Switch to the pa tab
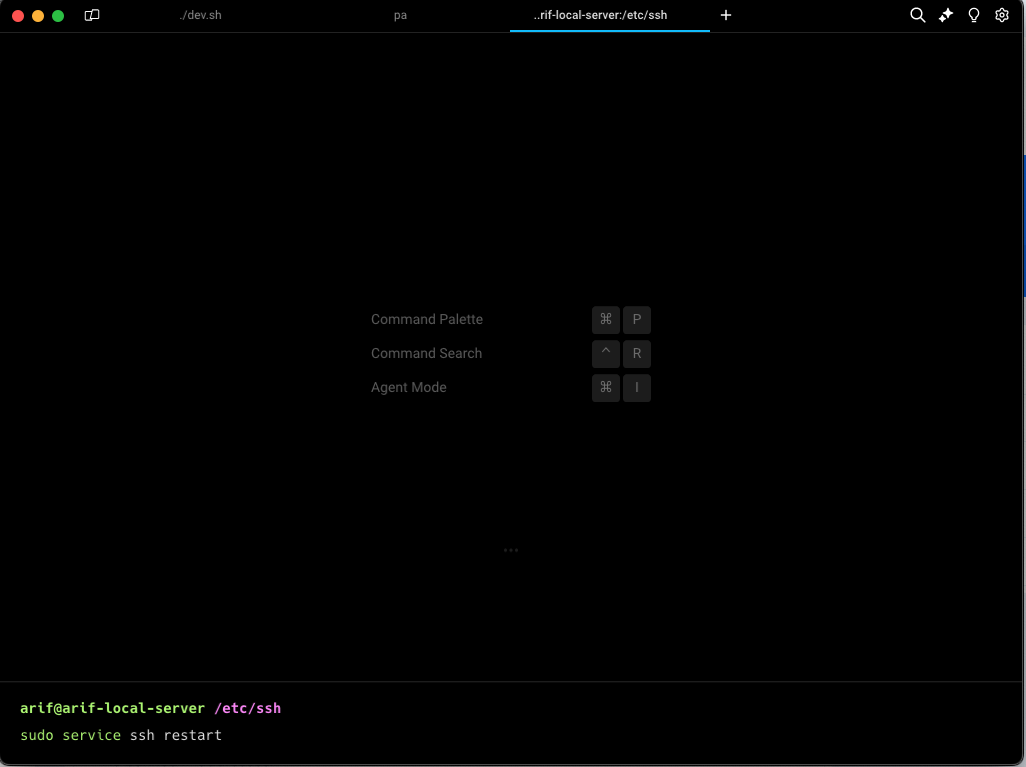The height and width of the screenshot is (767, 1026). point(400,15)
